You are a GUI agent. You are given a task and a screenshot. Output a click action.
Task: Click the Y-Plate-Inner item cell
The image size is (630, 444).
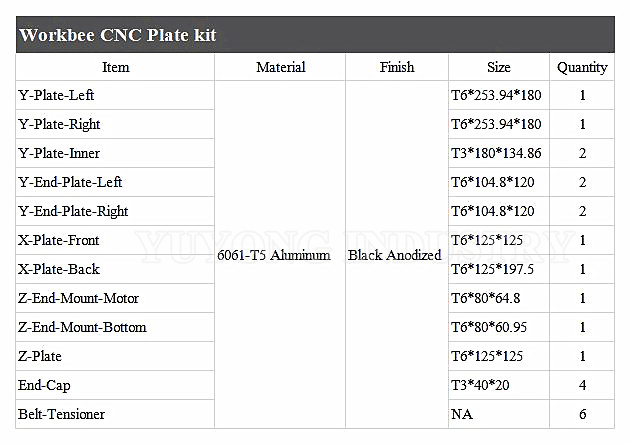[x=115, y=153]
